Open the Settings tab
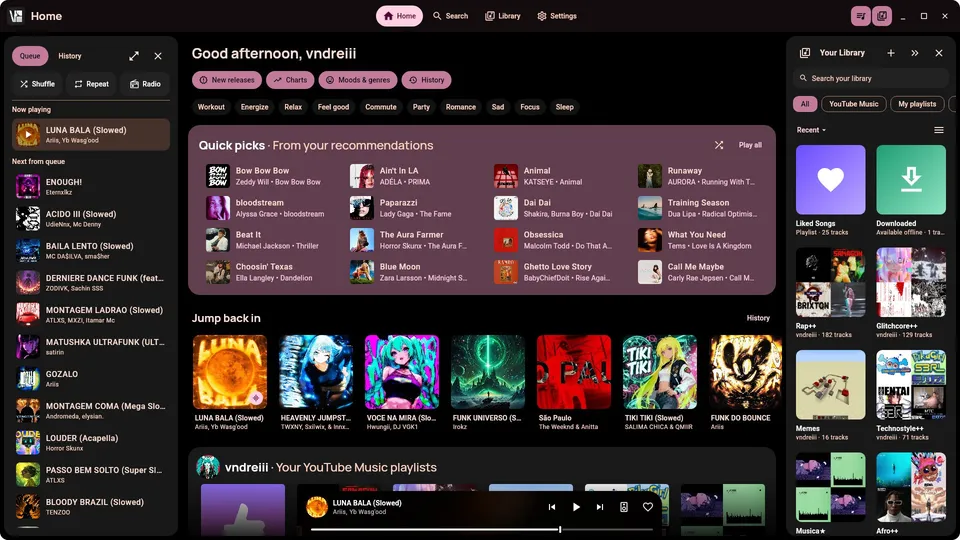This screenshot has width=960, height=540. pos(557,16)
